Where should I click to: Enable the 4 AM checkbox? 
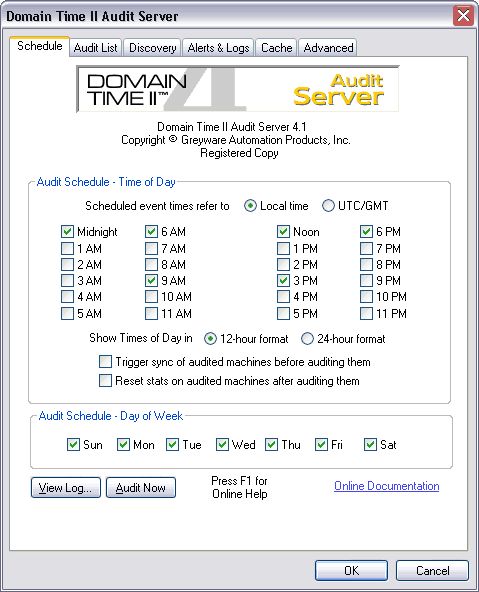point(67,296)
